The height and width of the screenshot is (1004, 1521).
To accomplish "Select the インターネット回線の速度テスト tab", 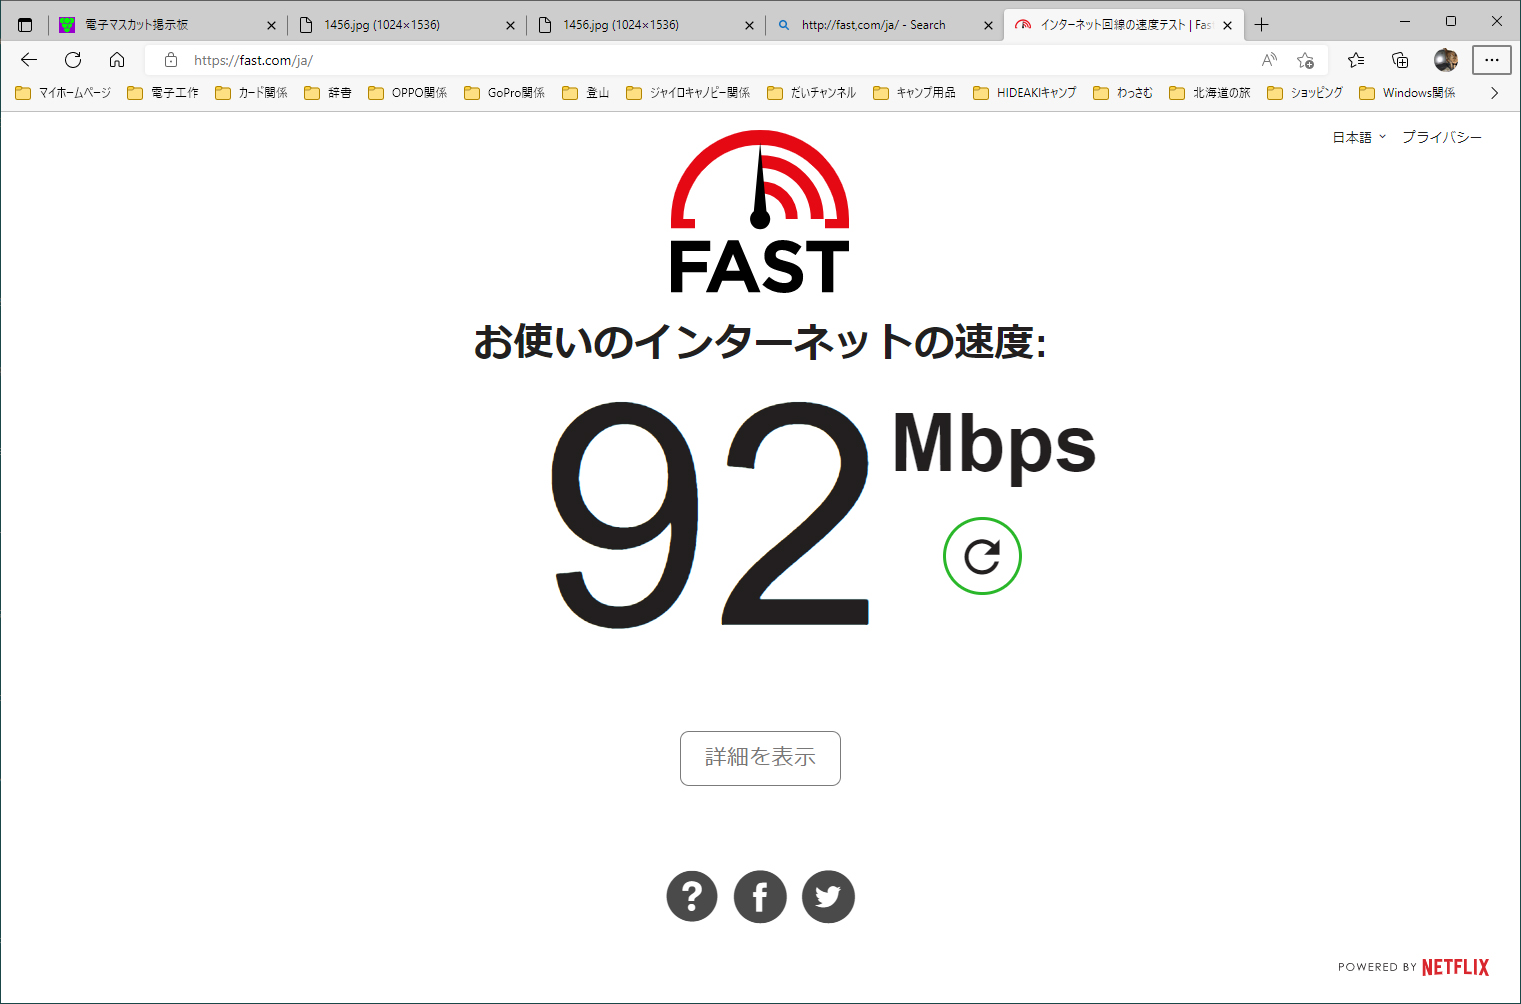I will [1123, 25].
